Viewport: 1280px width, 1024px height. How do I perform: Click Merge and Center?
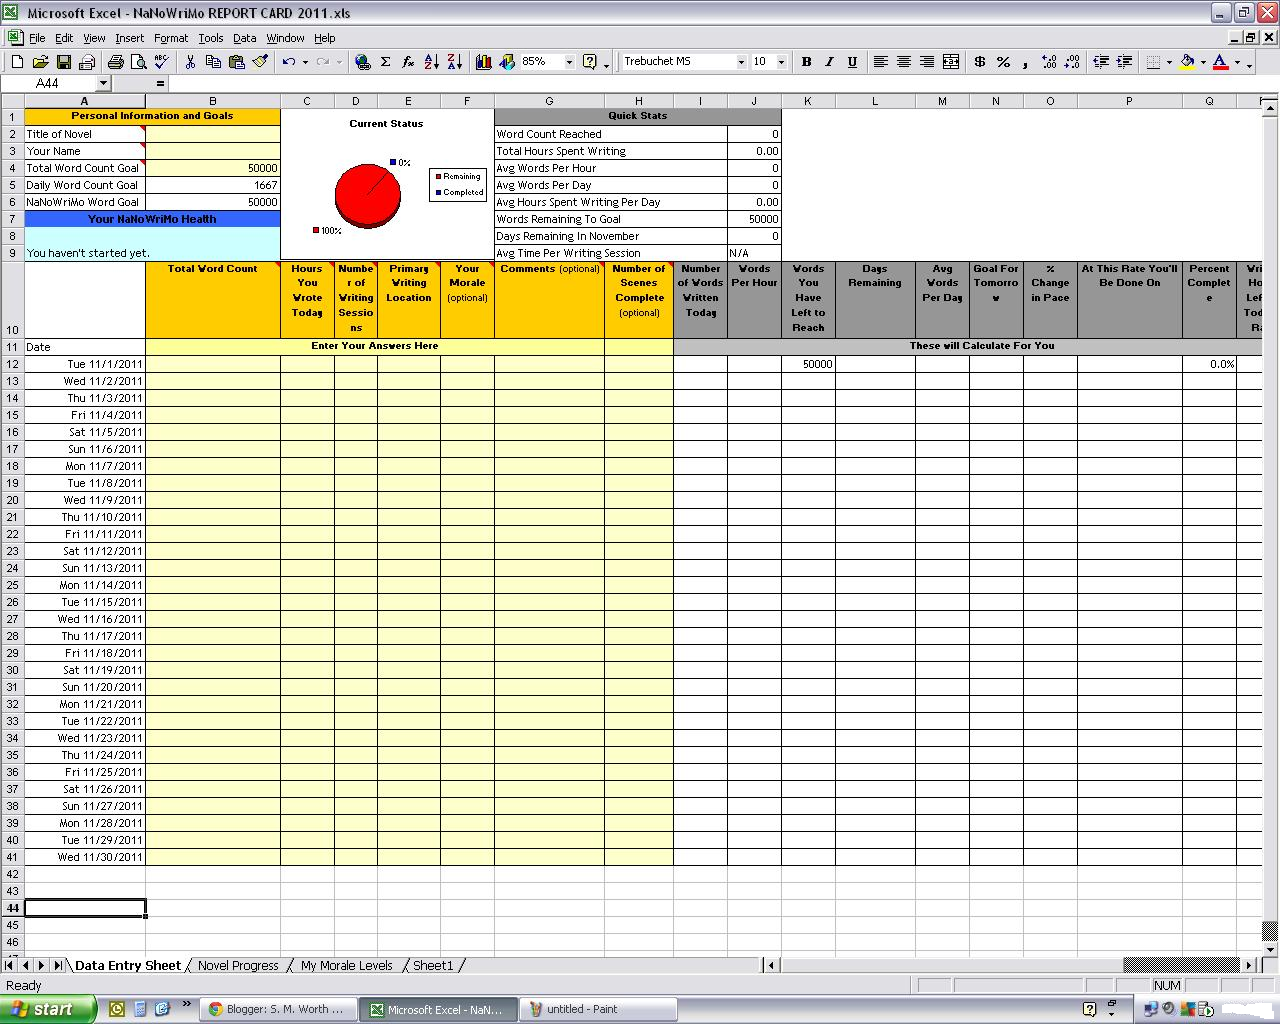coord(950,61)
